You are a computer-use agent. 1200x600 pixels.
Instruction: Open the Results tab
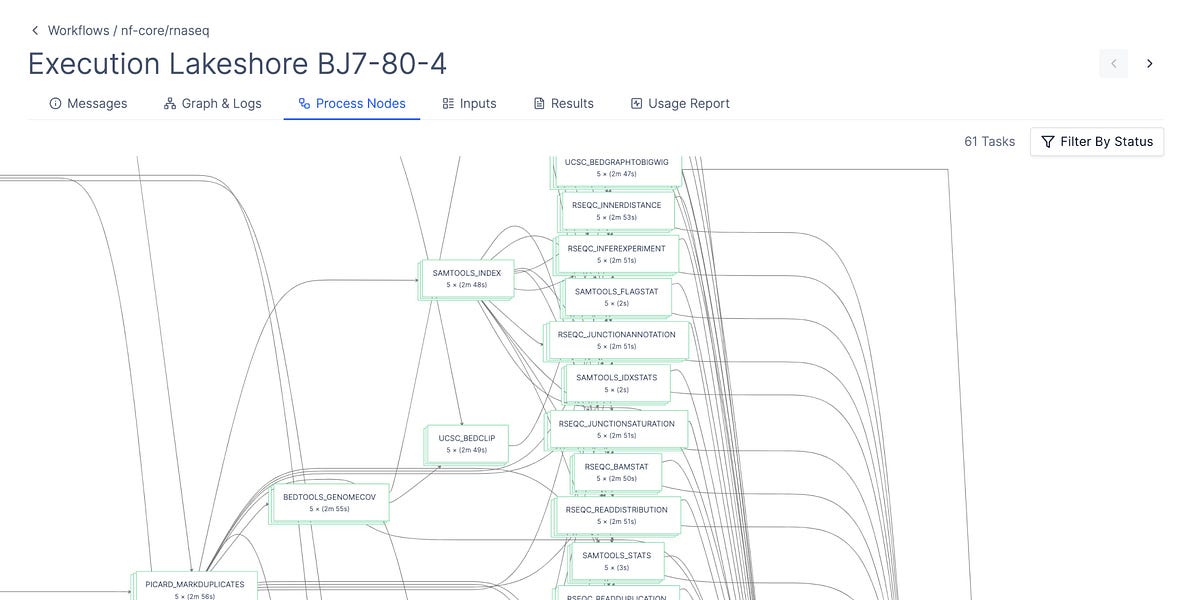pos(563,103)
